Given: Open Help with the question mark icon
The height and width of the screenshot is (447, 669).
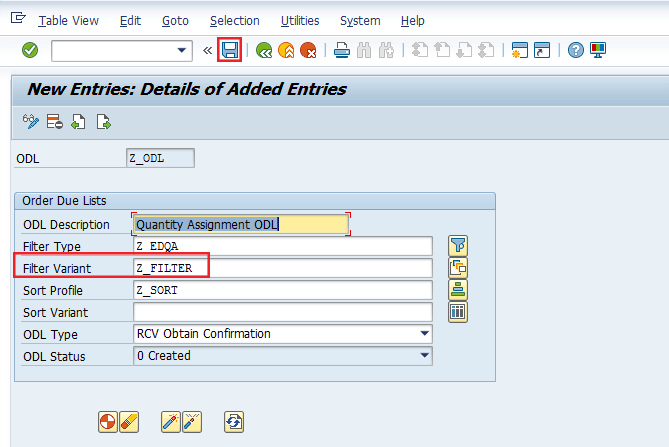Looking at the screenshot, I should click(x=575, y=50).
